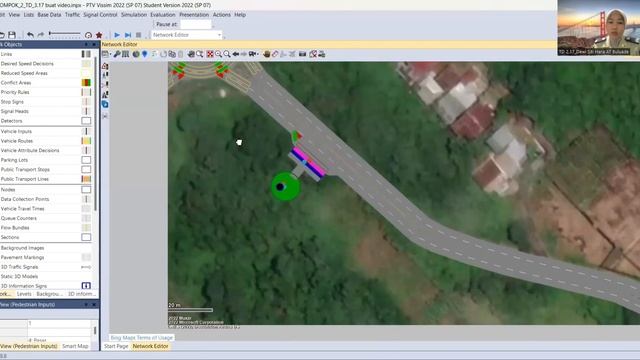Click Public Transport Lines color swatch
Screen dimensions: 640x360
tap(86, 179)
